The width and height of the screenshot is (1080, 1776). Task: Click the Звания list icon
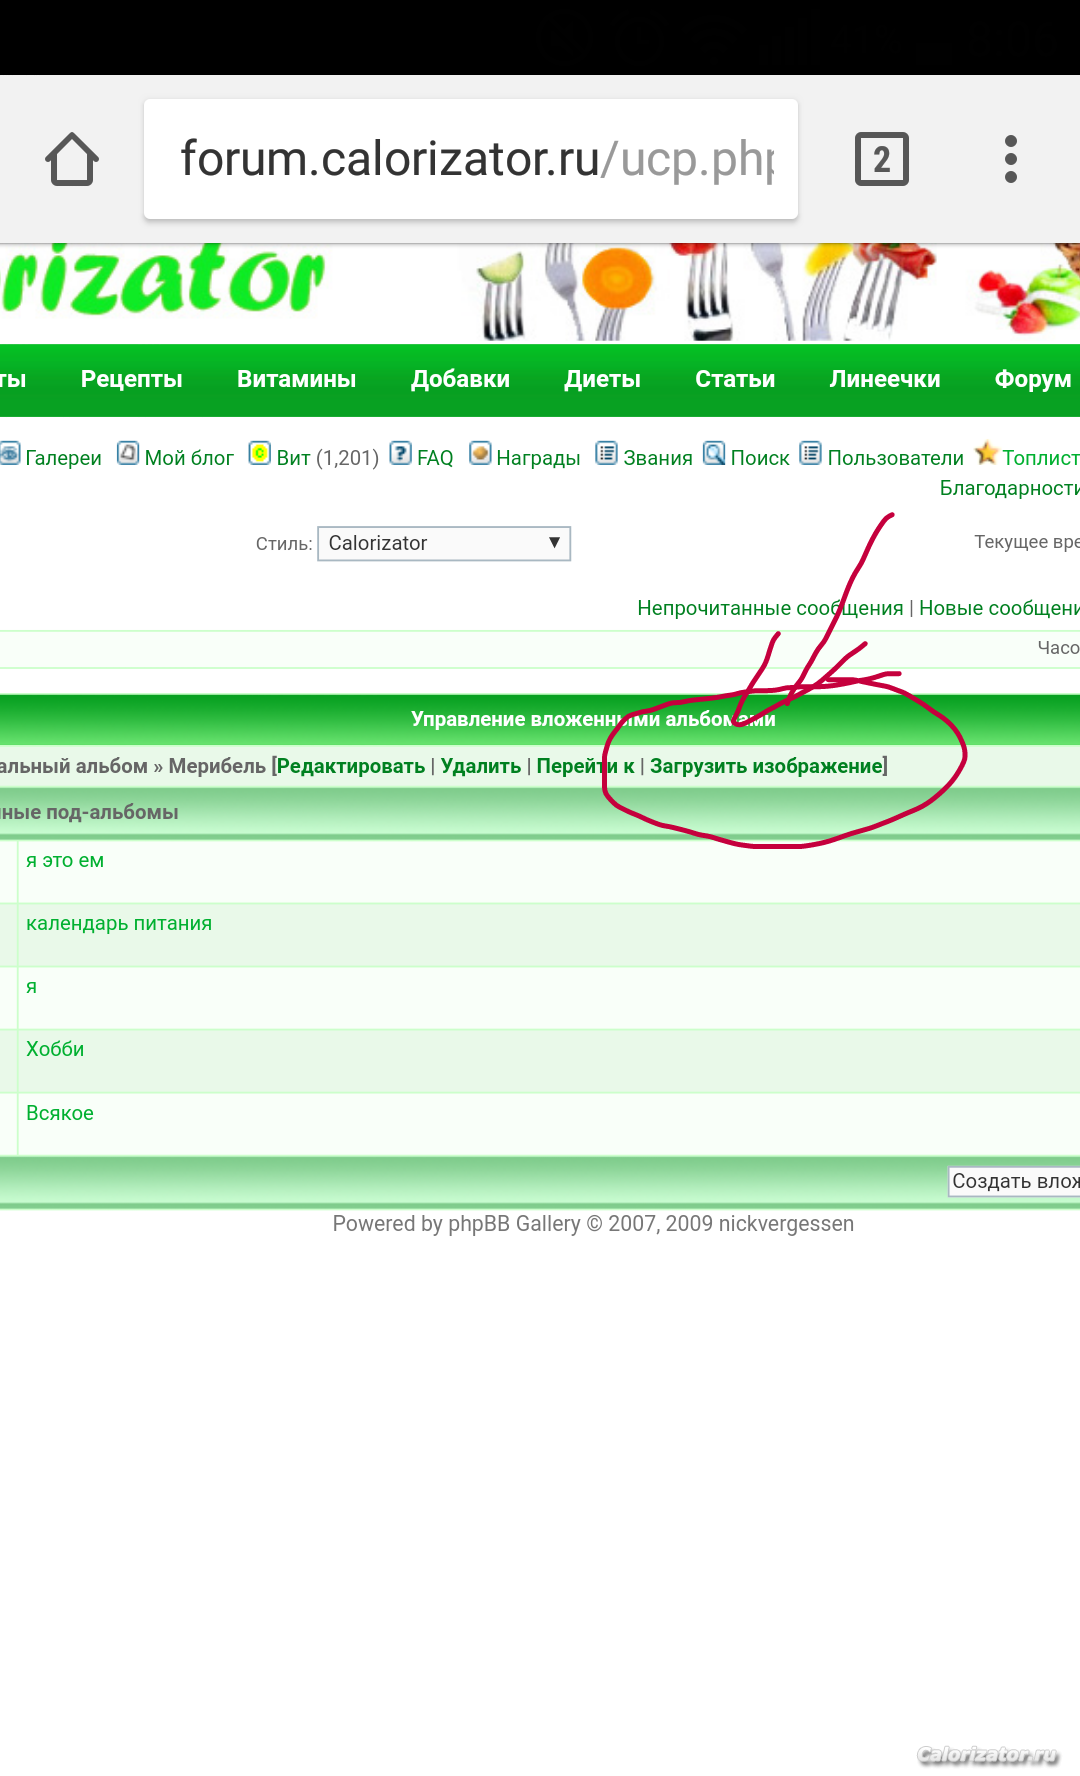point(606,454)
